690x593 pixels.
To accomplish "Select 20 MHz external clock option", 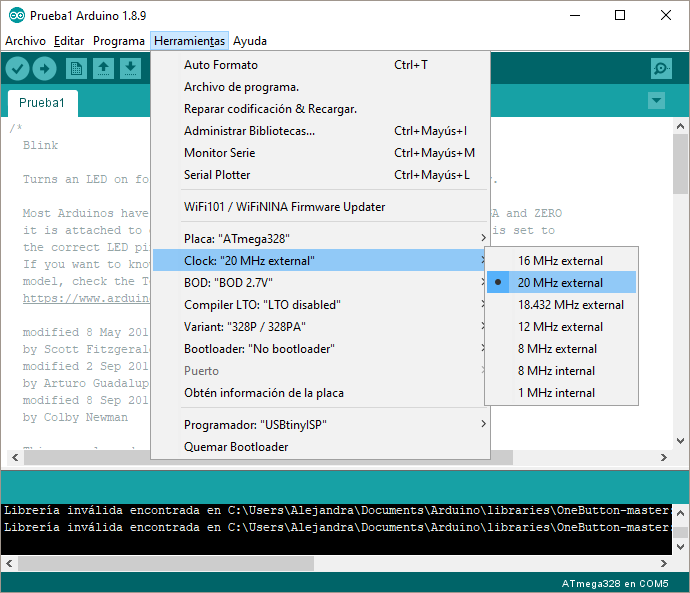I will (562, 282).
